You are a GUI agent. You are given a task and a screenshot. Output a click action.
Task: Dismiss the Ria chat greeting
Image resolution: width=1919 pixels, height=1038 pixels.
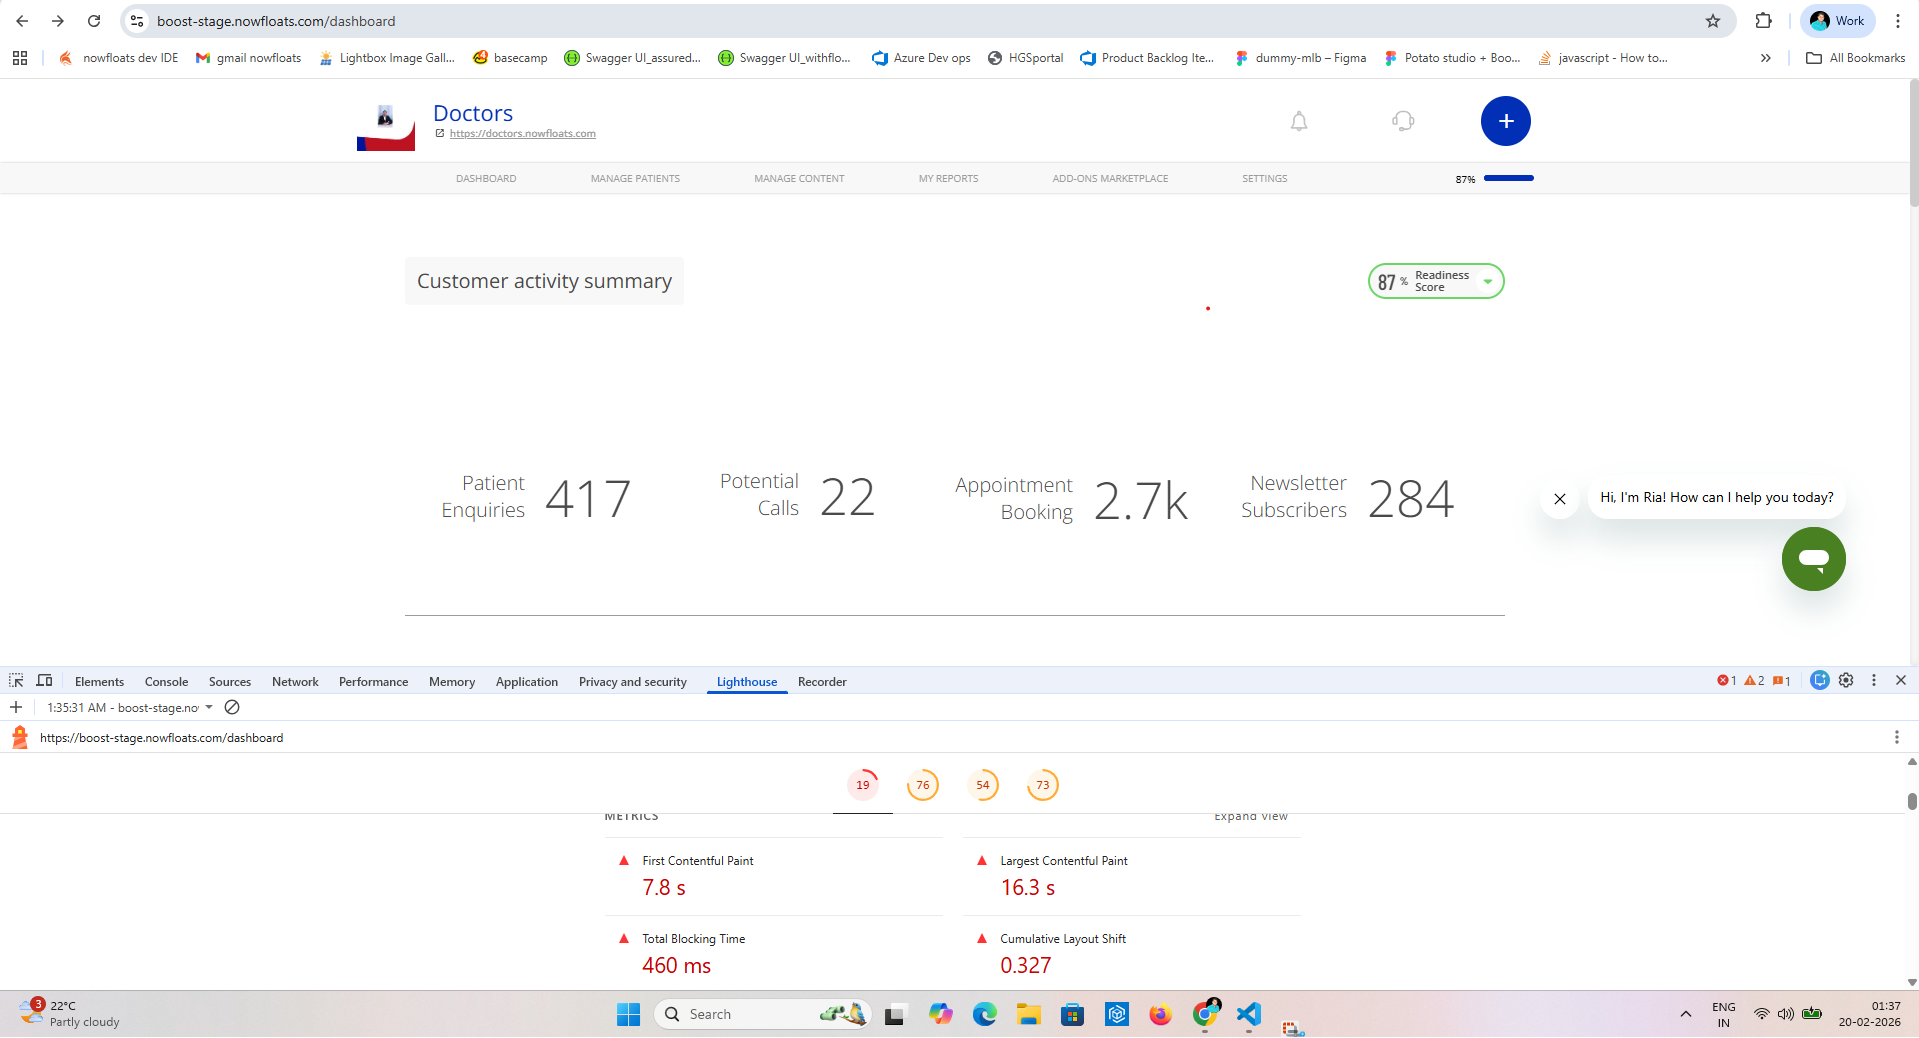coord(1559,499)
